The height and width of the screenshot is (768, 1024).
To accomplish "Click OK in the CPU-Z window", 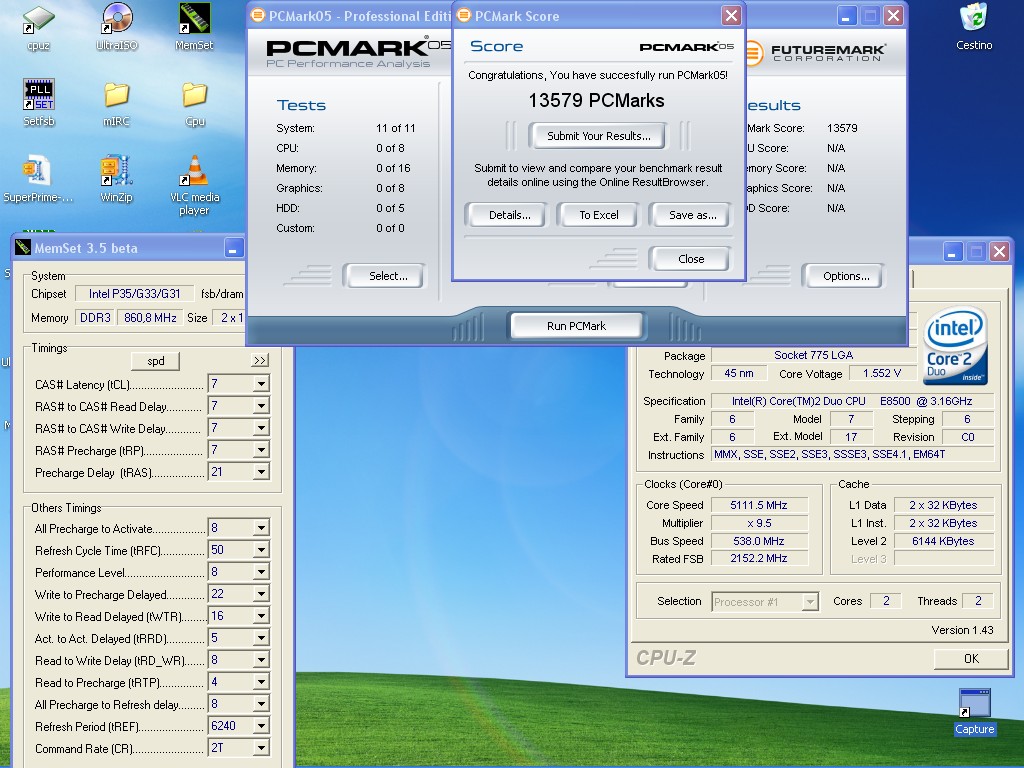I will (971, 658).
